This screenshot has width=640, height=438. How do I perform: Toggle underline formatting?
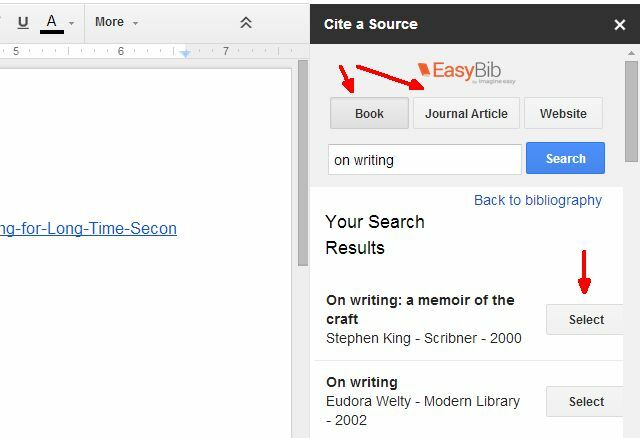23,22
